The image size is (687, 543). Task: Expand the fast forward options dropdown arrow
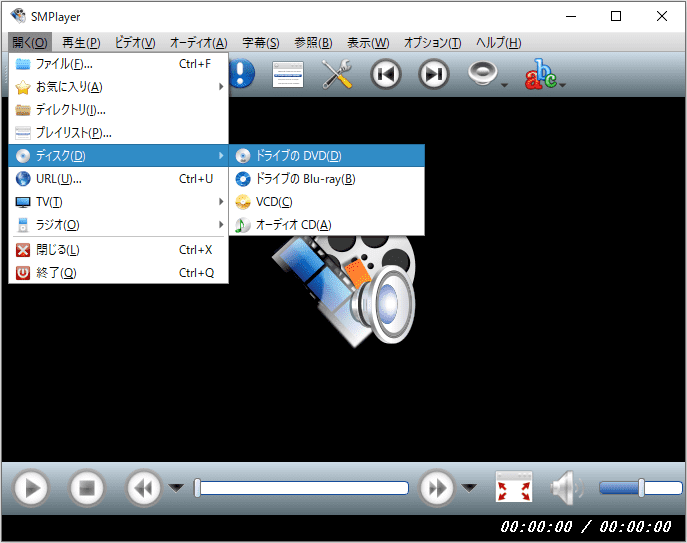click(x=469, y=488)
